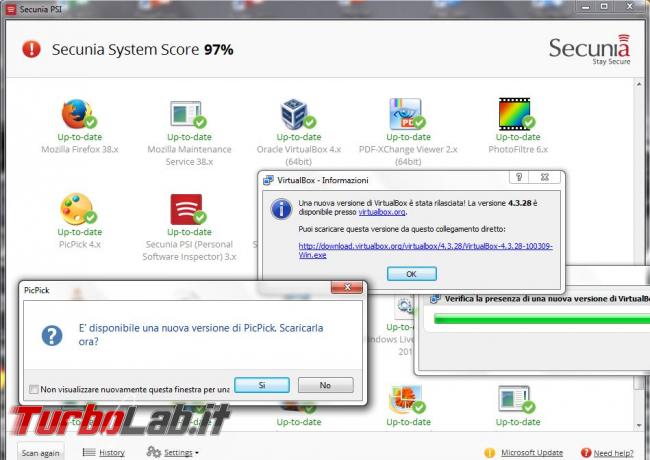Open the Need help? link
This screenshot has width=650, height=460.
pos(614,453)
